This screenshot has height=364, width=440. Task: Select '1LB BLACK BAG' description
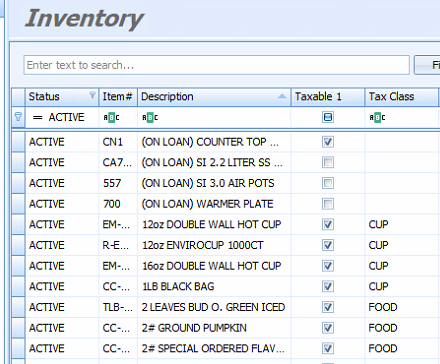[178, 287]
